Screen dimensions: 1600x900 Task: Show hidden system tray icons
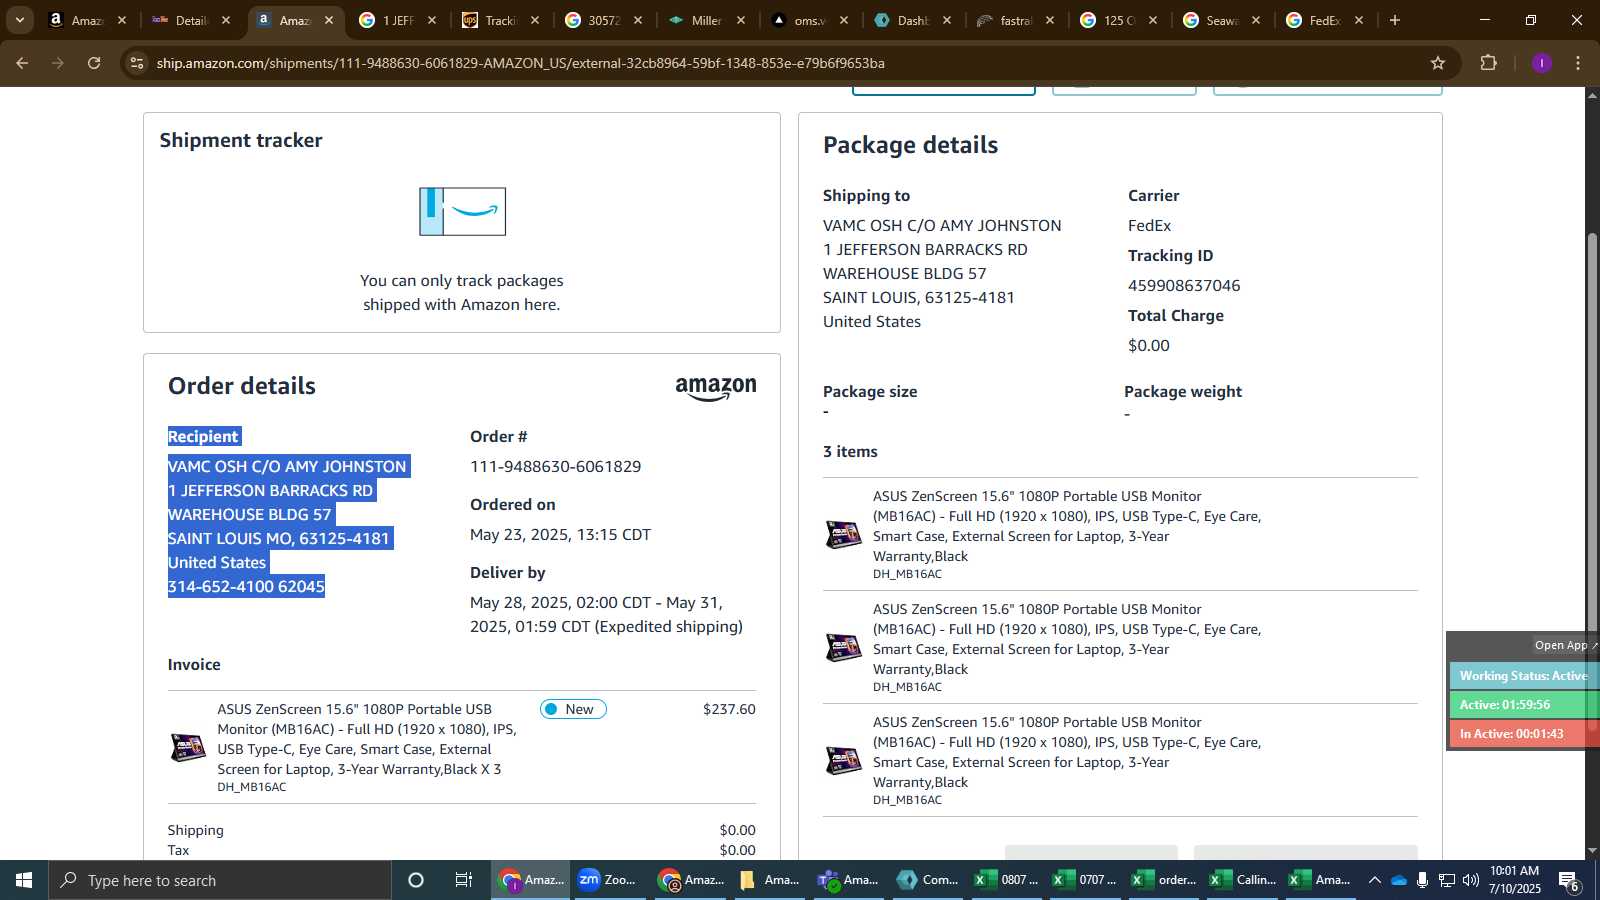click(1374, 880)
